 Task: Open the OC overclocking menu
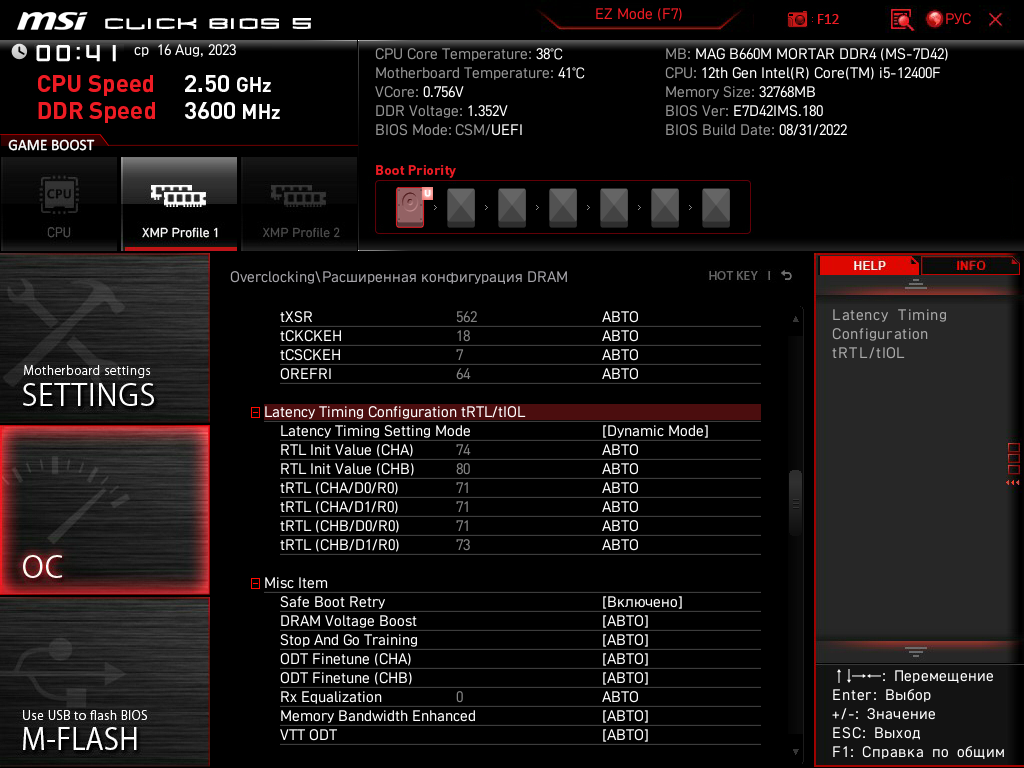point(104,510)
